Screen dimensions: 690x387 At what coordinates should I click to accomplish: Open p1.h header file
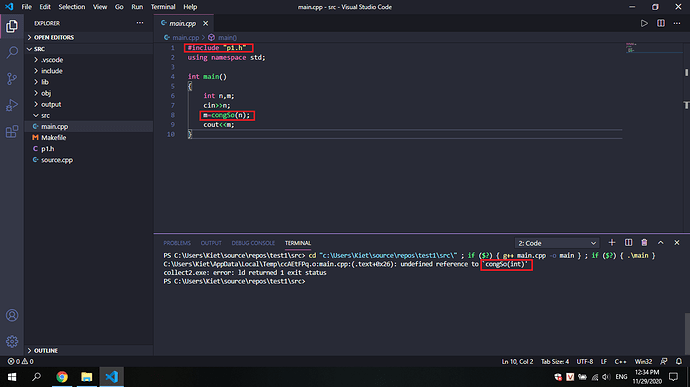click(89, 149)
